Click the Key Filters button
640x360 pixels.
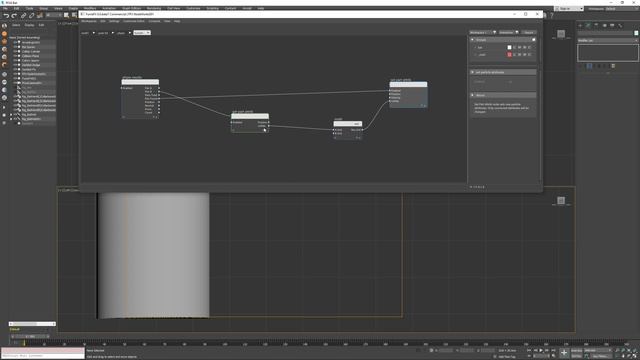coord(600,356)
